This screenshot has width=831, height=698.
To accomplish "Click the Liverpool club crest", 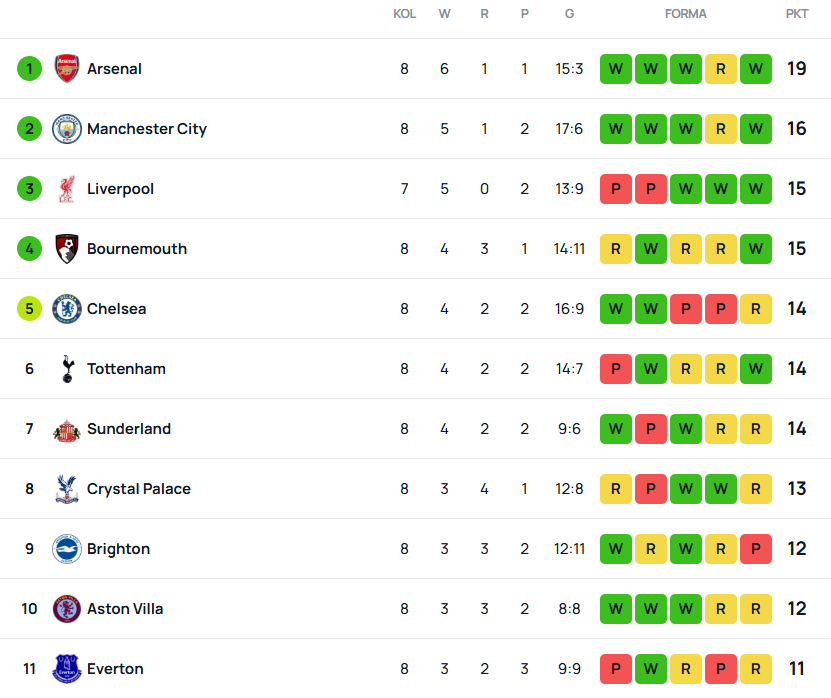I will click(66, 189).
